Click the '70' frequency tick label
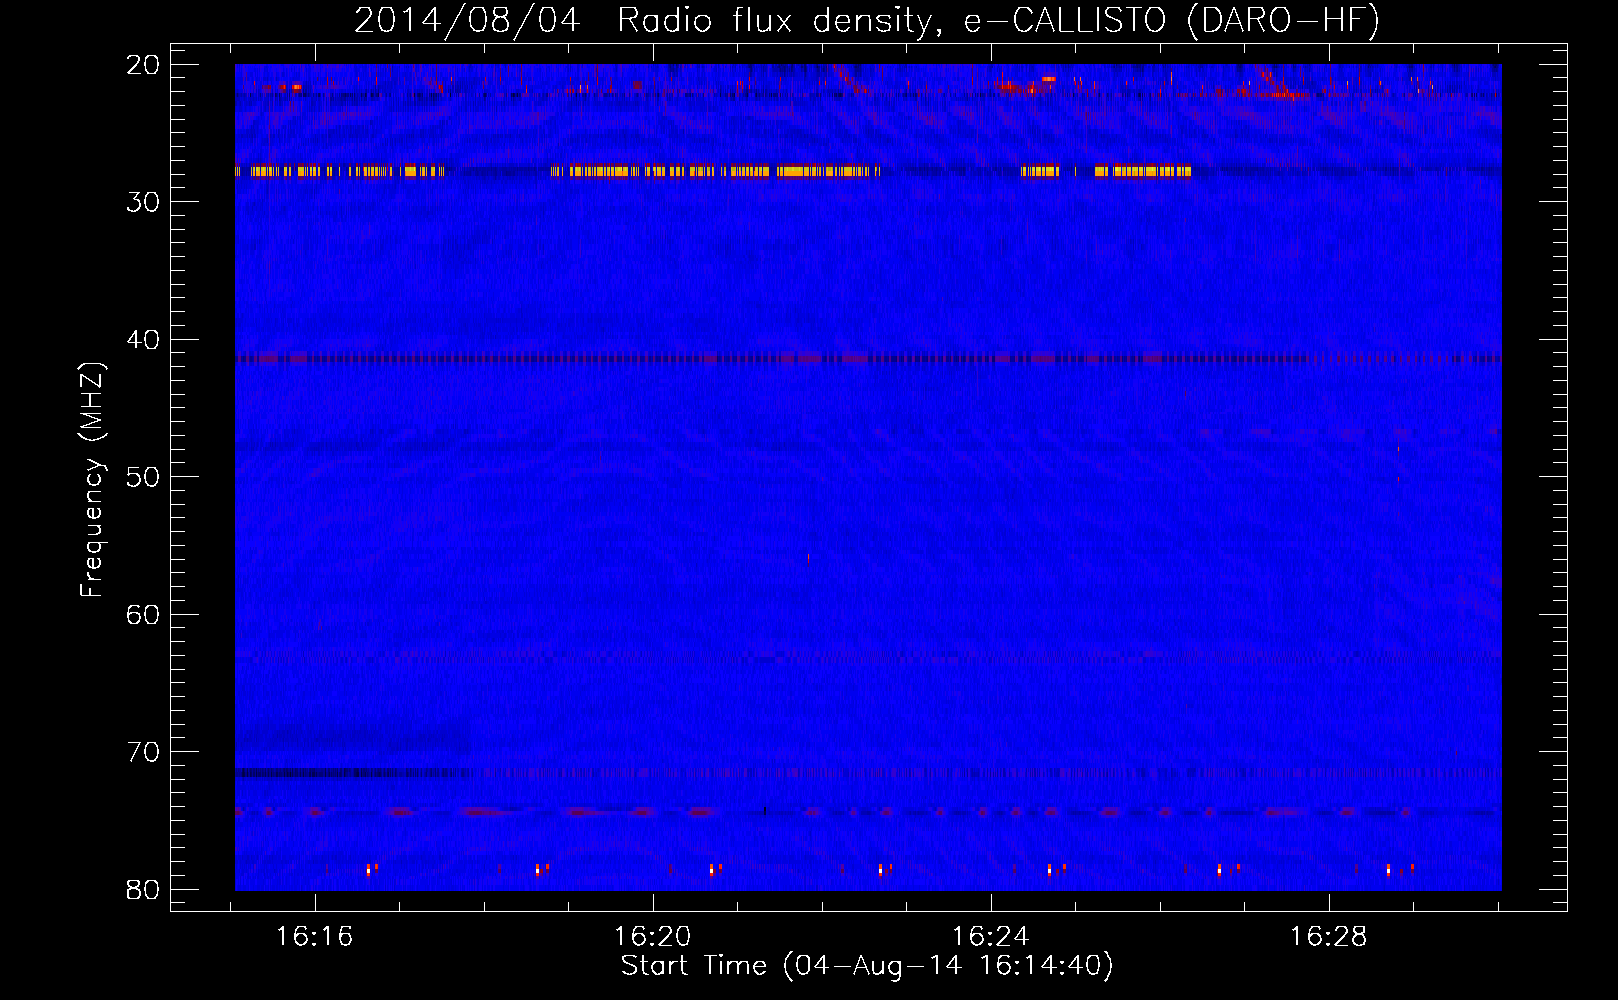 pyautogui.click(x=143, y=752)
